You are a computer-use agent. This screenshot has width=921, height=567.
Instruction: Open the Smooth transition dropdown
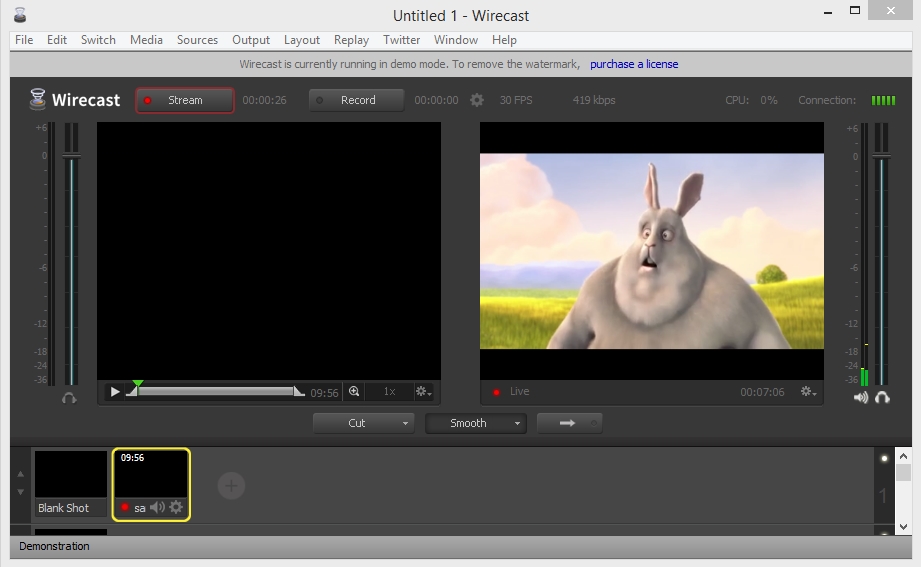(476, 423)
